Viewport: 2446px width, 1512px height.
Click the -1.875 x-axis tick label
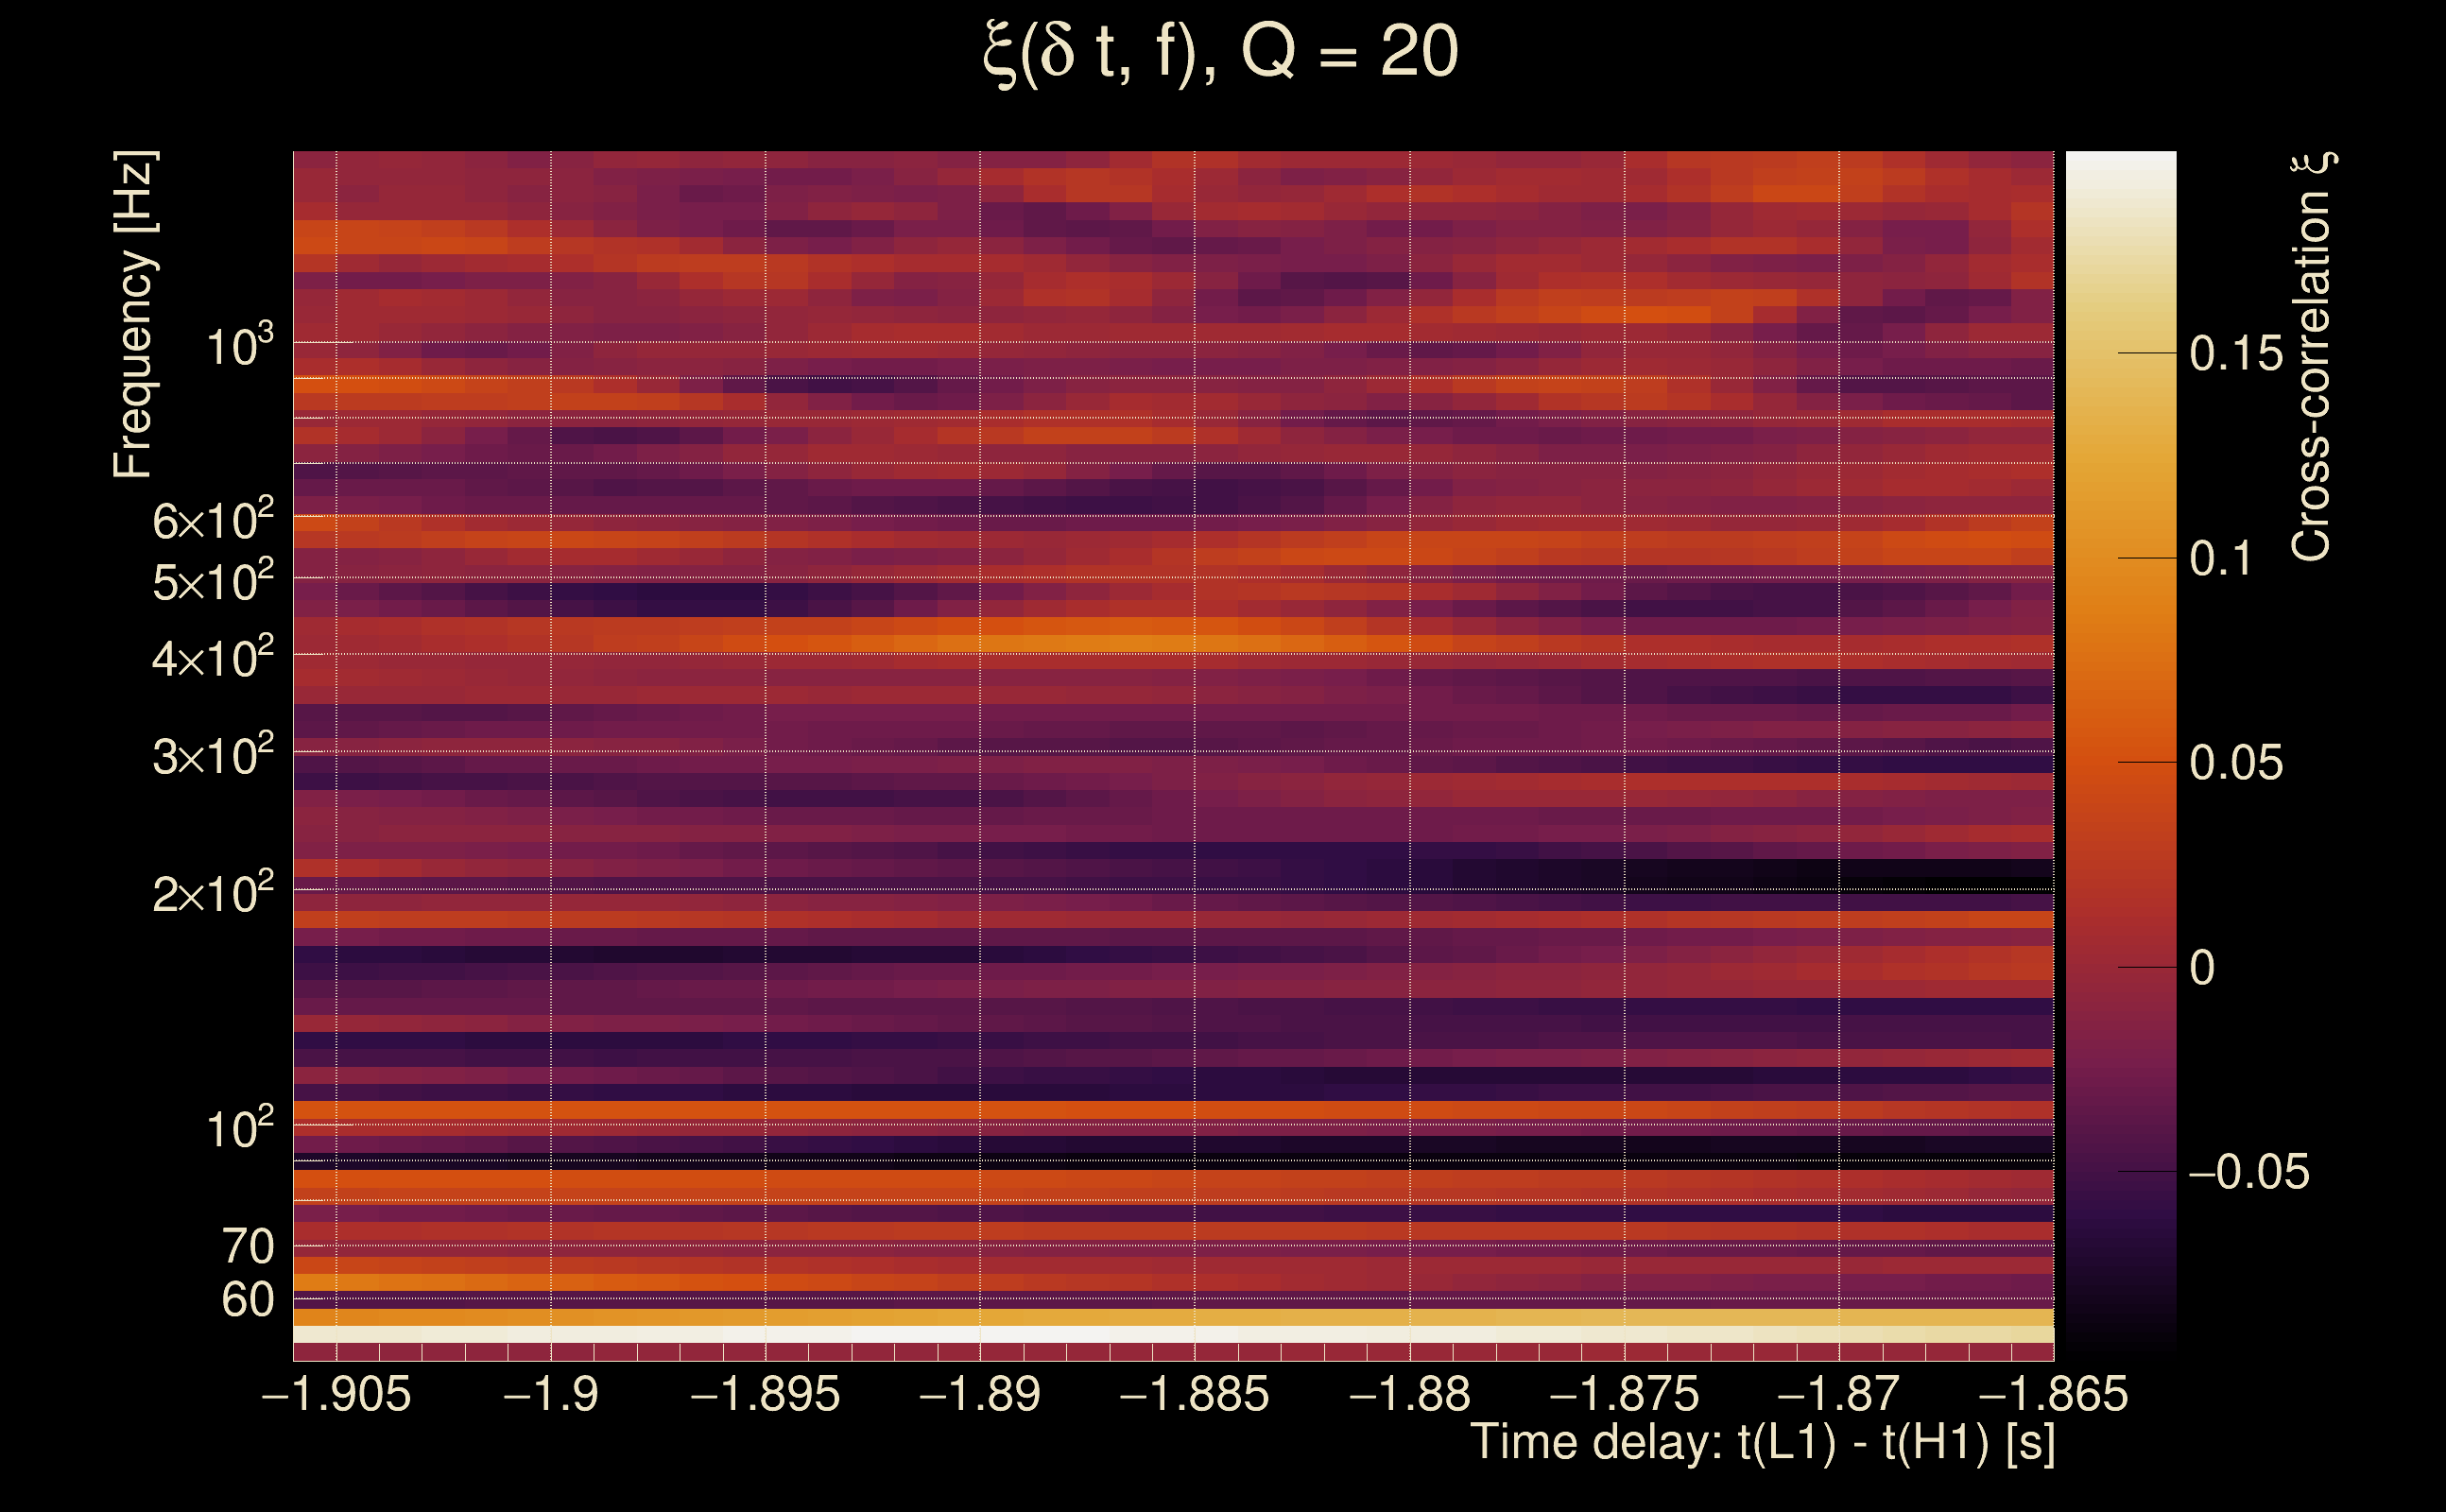(x=1624, y=1395)
